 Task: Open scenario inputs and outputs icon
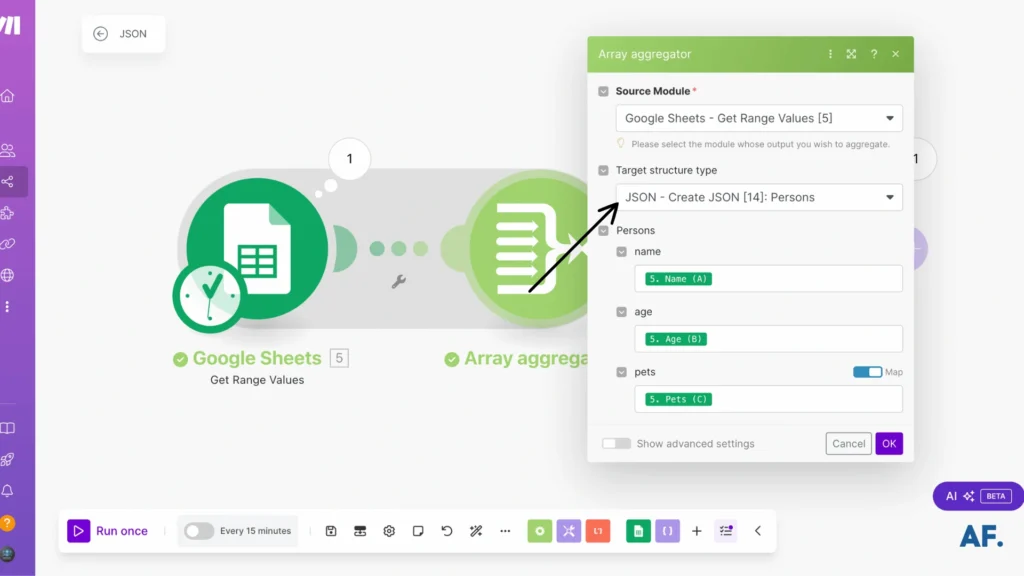(x=360, y=531)
